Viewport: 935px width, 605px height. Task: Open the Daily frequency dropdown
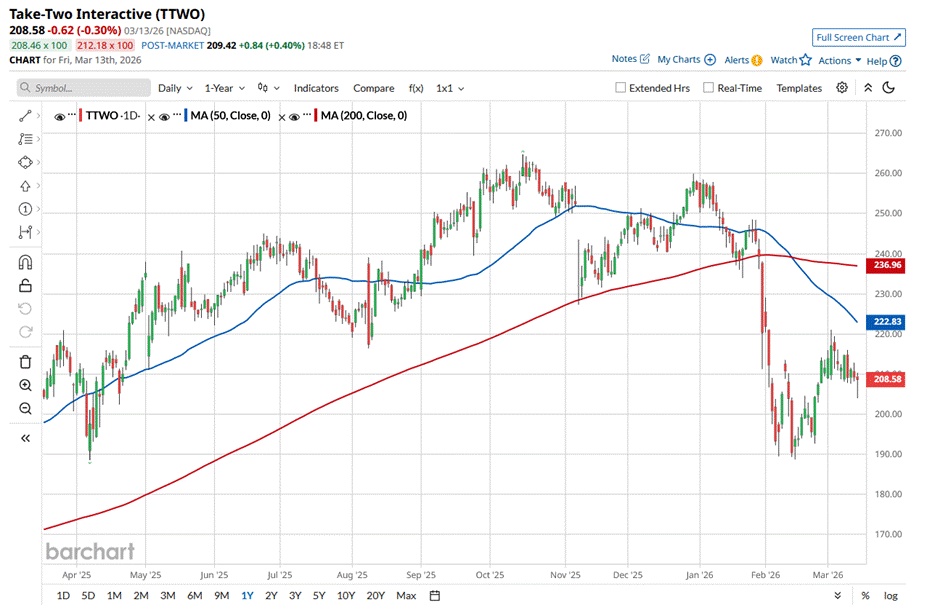(175, 88)
